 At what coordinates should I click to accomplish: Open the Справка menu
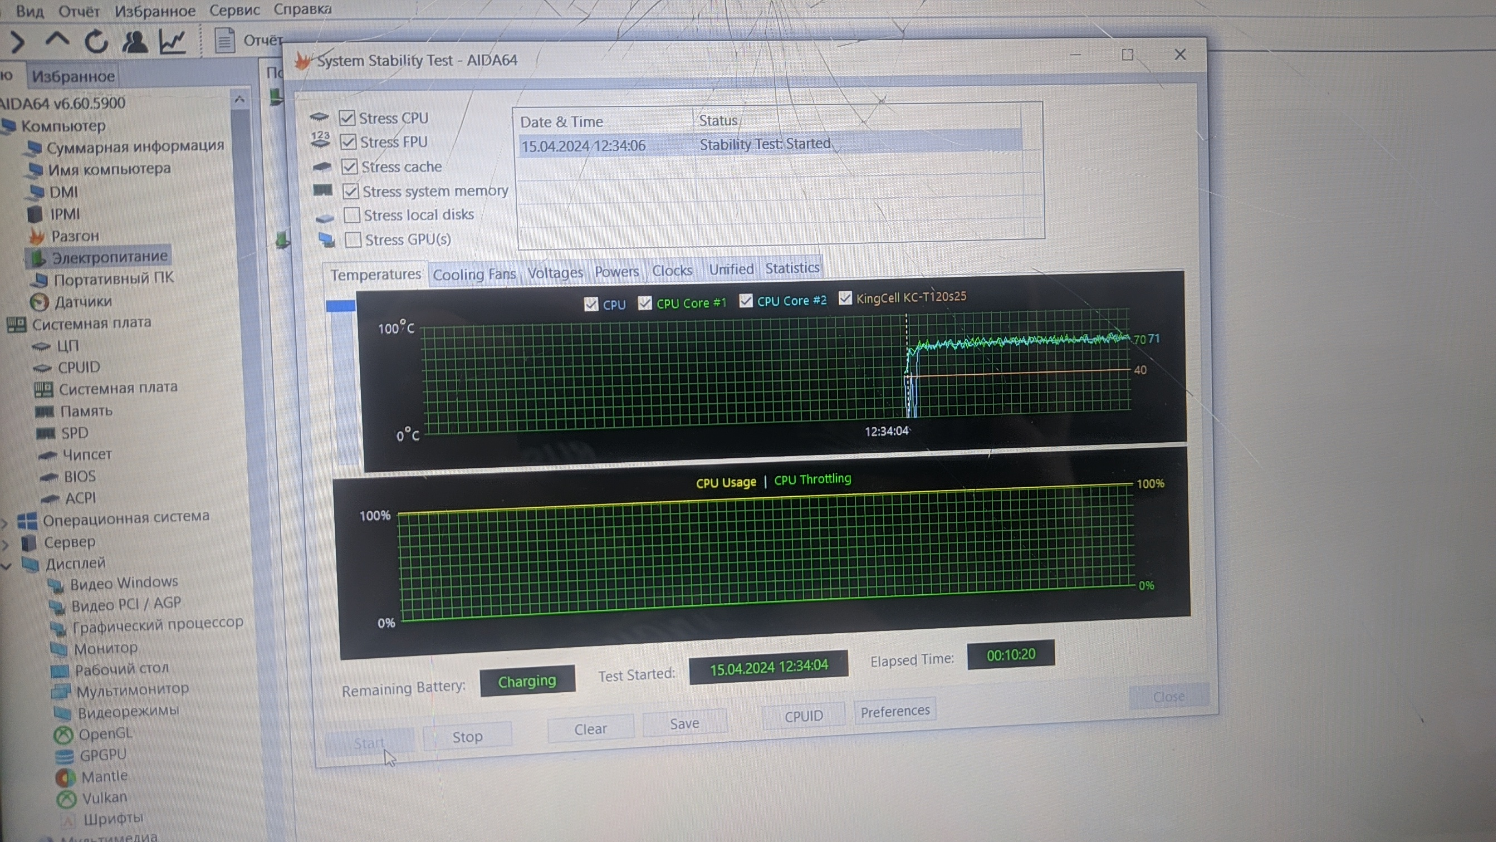(302, 9)
